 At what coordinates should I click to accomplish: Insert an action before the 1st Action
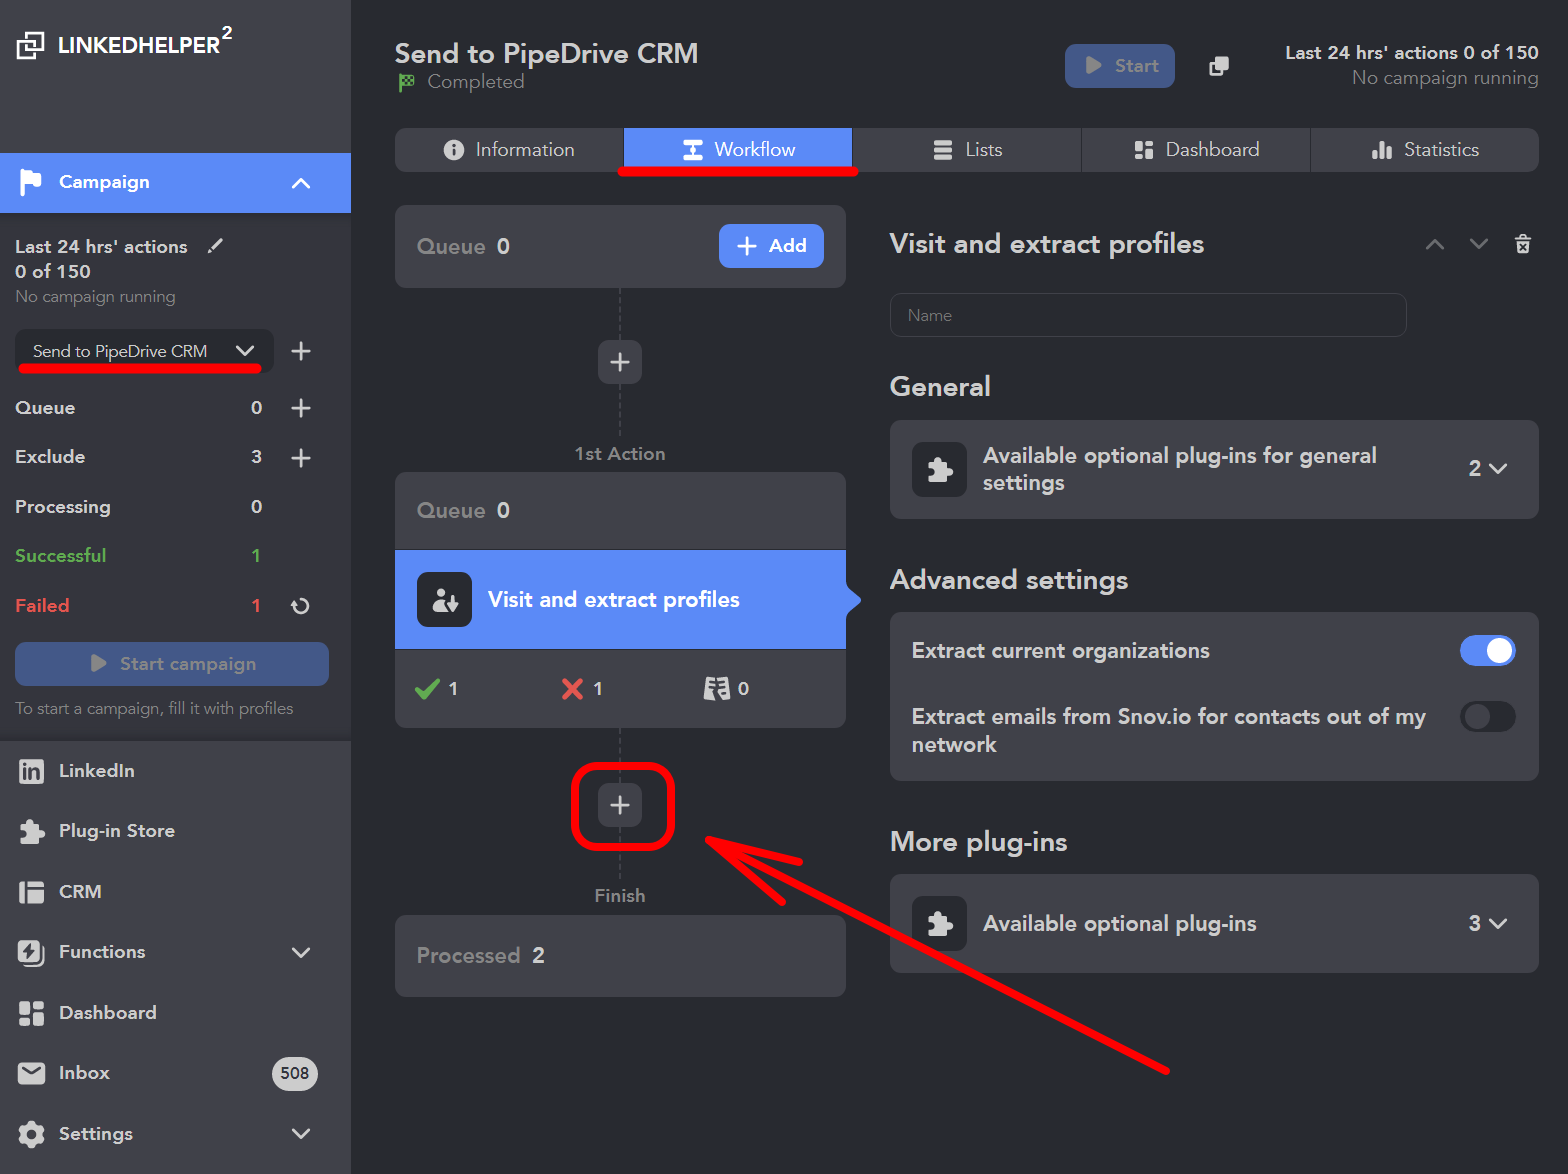[x=620, y=361]
